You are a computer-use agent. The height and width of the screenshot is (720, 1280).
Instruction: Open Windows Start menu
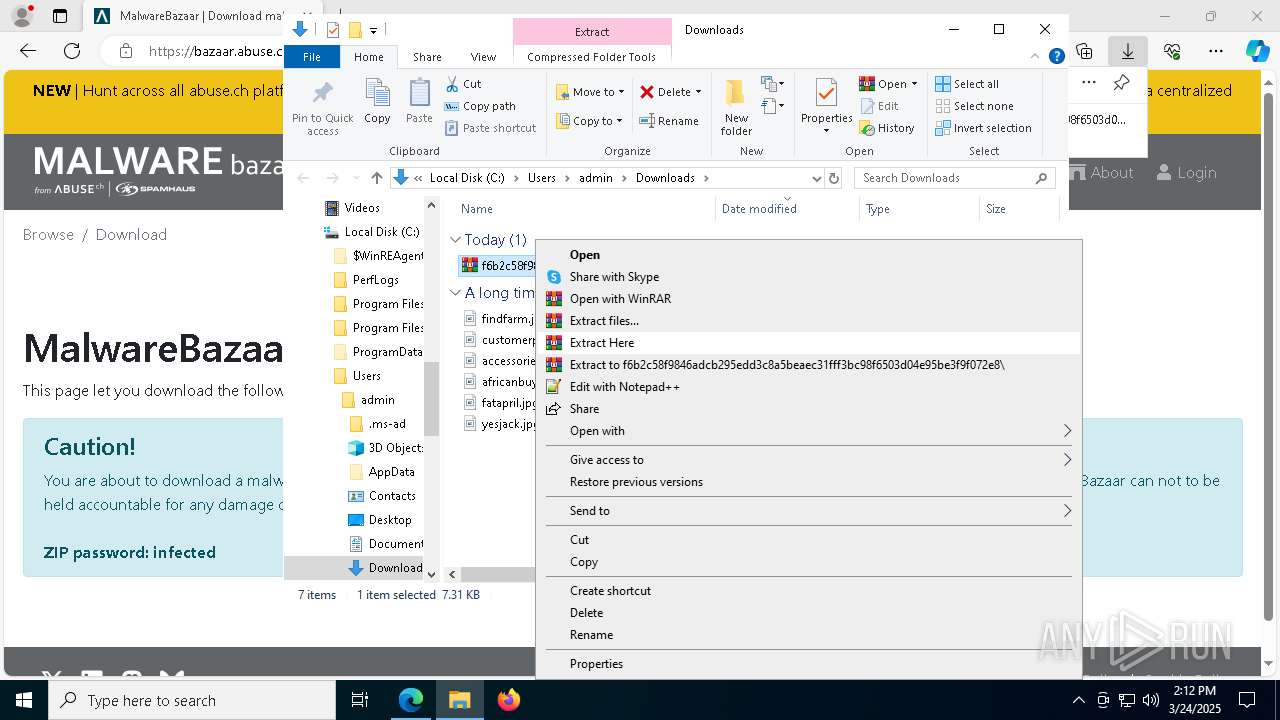pos(24,700)
